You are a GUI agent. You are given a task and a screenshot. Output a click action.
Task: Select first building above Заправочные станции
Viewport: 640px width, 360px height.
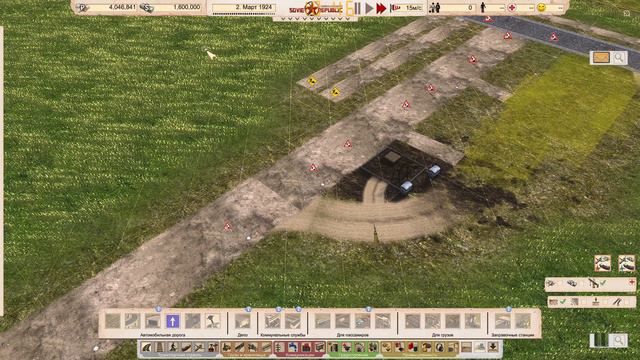(x=502, y=321)
